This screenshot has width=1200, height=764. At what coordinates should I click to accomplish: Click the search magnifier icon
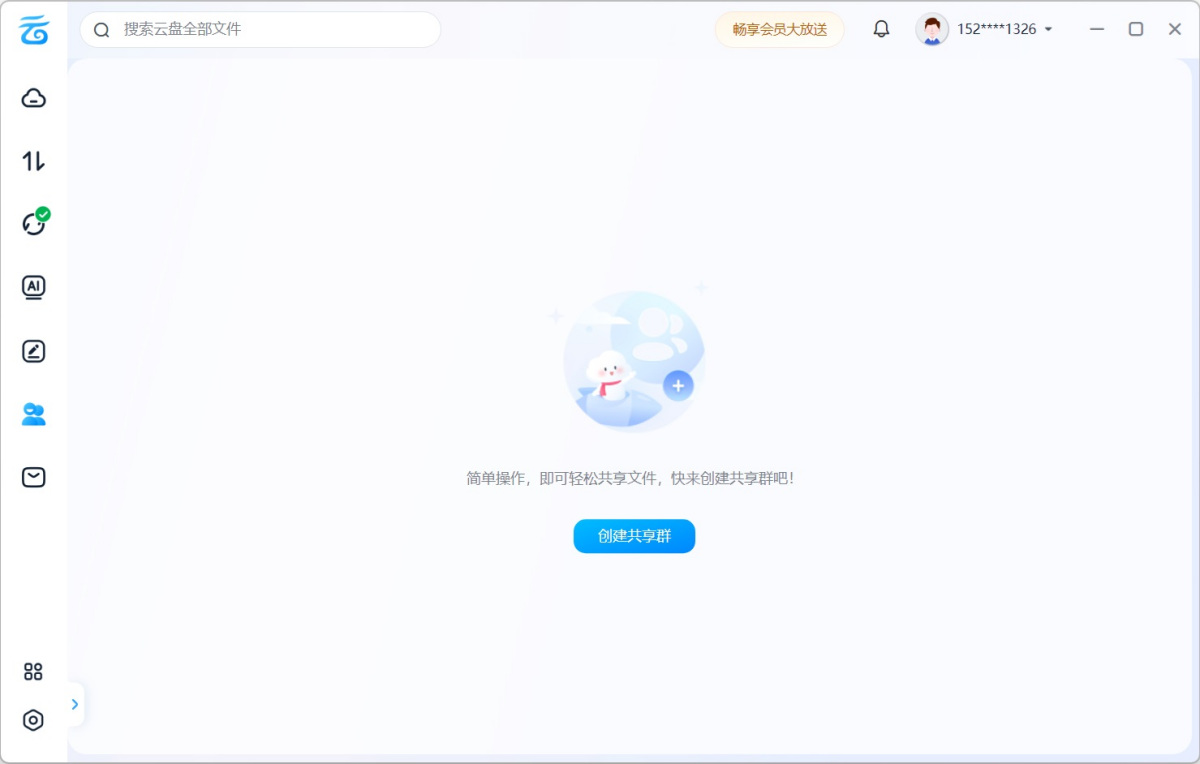click(x=101, y=30)
